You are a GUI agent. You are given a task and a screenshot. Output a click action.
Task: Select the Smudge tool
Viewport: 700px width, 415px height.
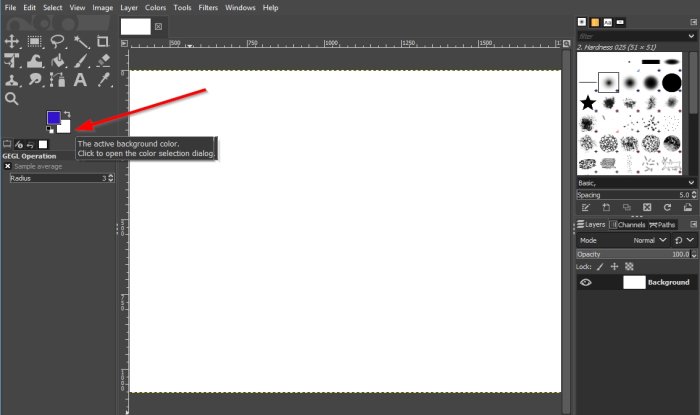pyautogui.click(x=34, y=80)
